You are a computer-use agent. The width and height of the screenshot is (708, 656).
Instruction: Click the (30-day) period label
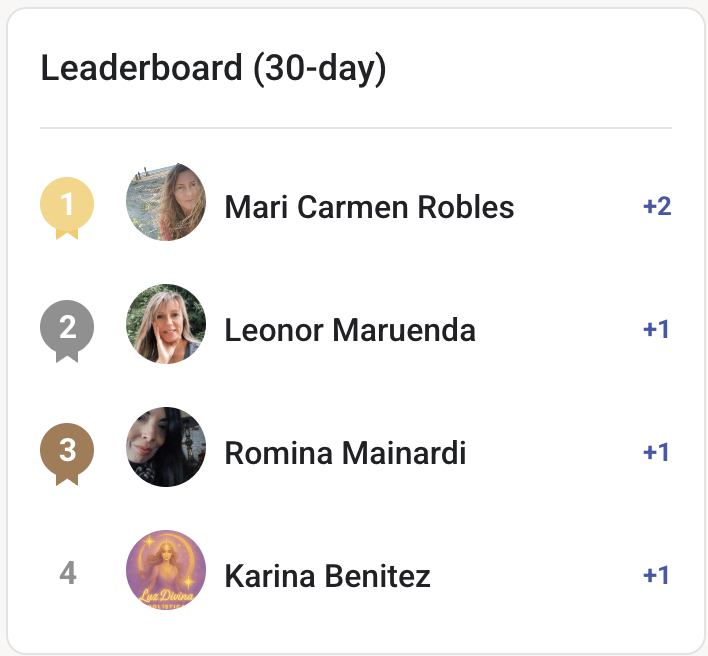tap(320, 69)
